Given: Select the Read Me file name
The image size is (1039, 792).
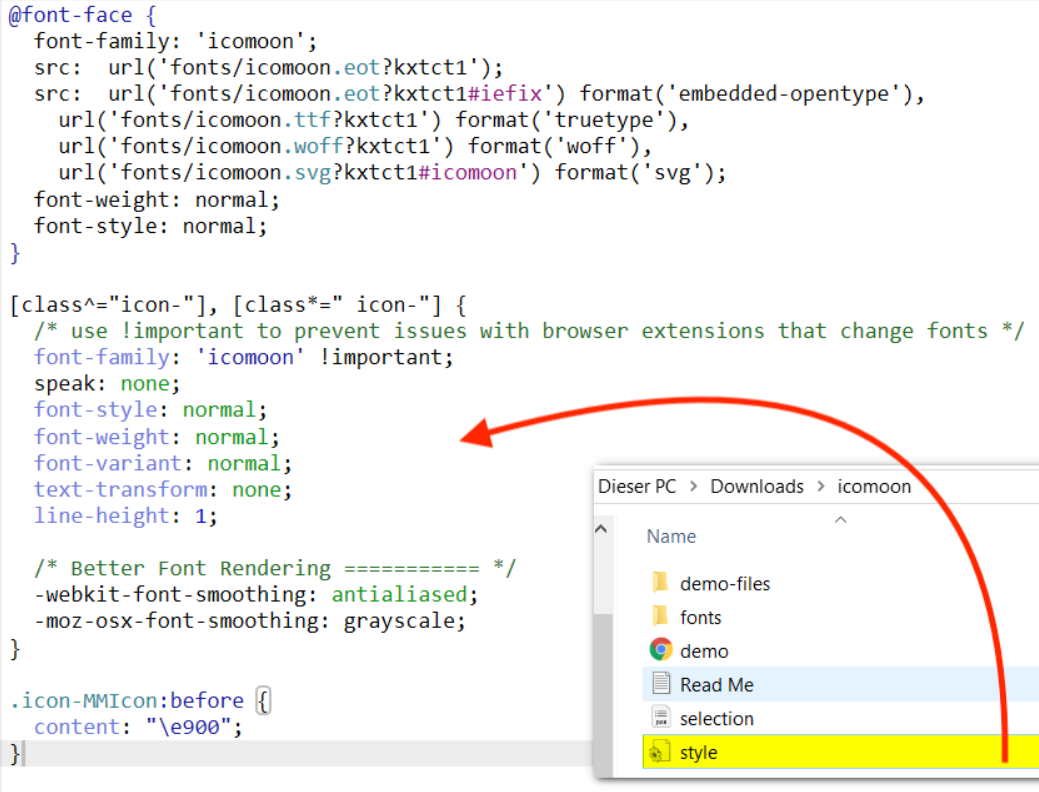Looking at the screenshot, I should [x=716, y=685].
